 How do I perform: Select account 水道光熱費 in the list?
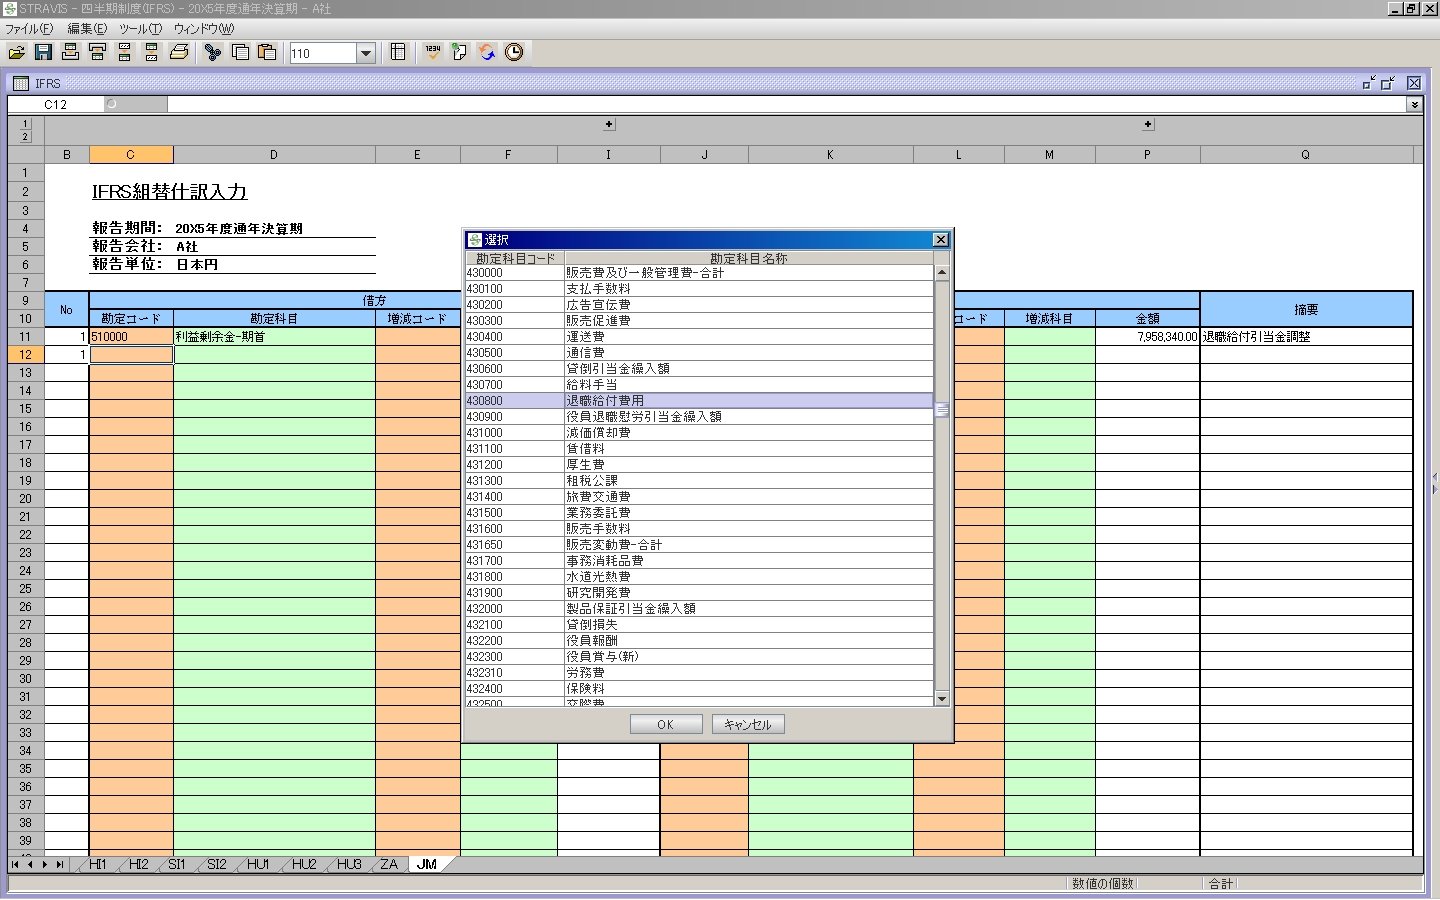point(699,577)
